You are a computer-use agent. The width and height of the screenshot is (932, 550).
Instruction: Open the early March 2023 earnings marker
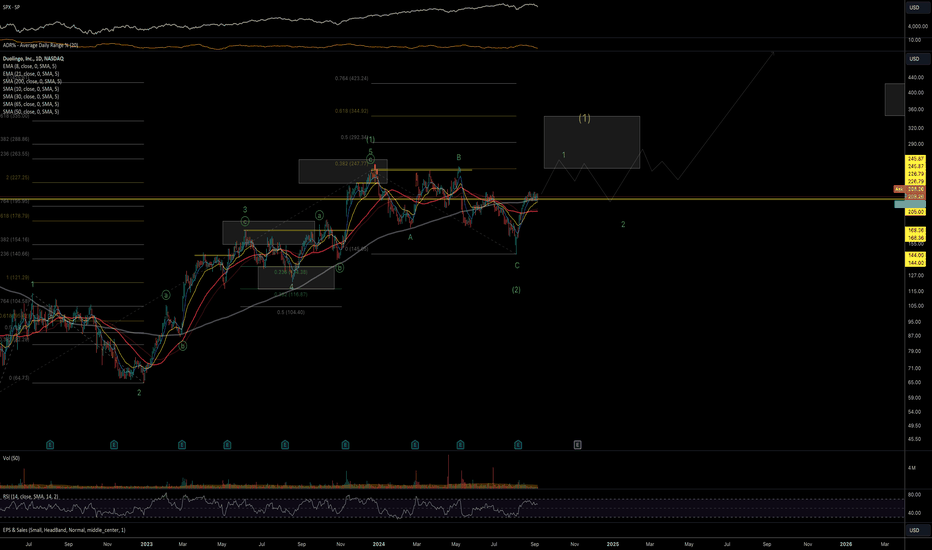point(182,444)
